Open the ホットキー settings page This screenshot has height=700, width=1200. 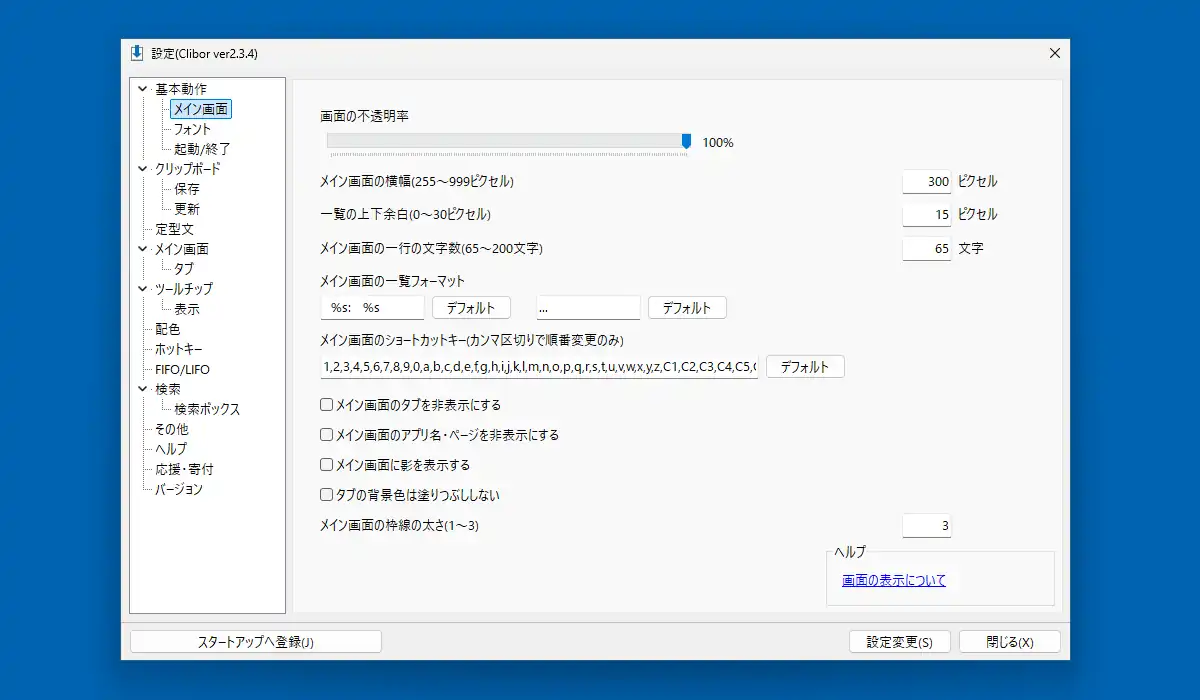[x=178, y=349]
